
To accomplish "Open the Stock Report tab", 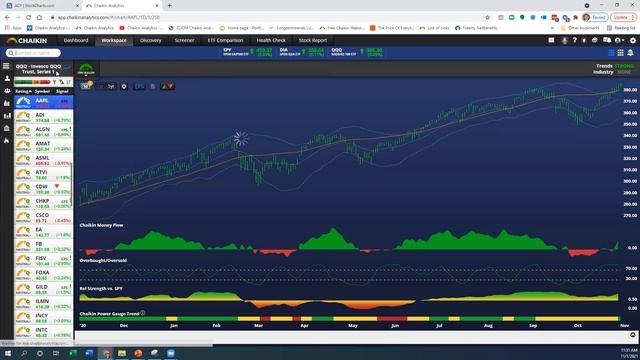I will [x=313, y=40].
